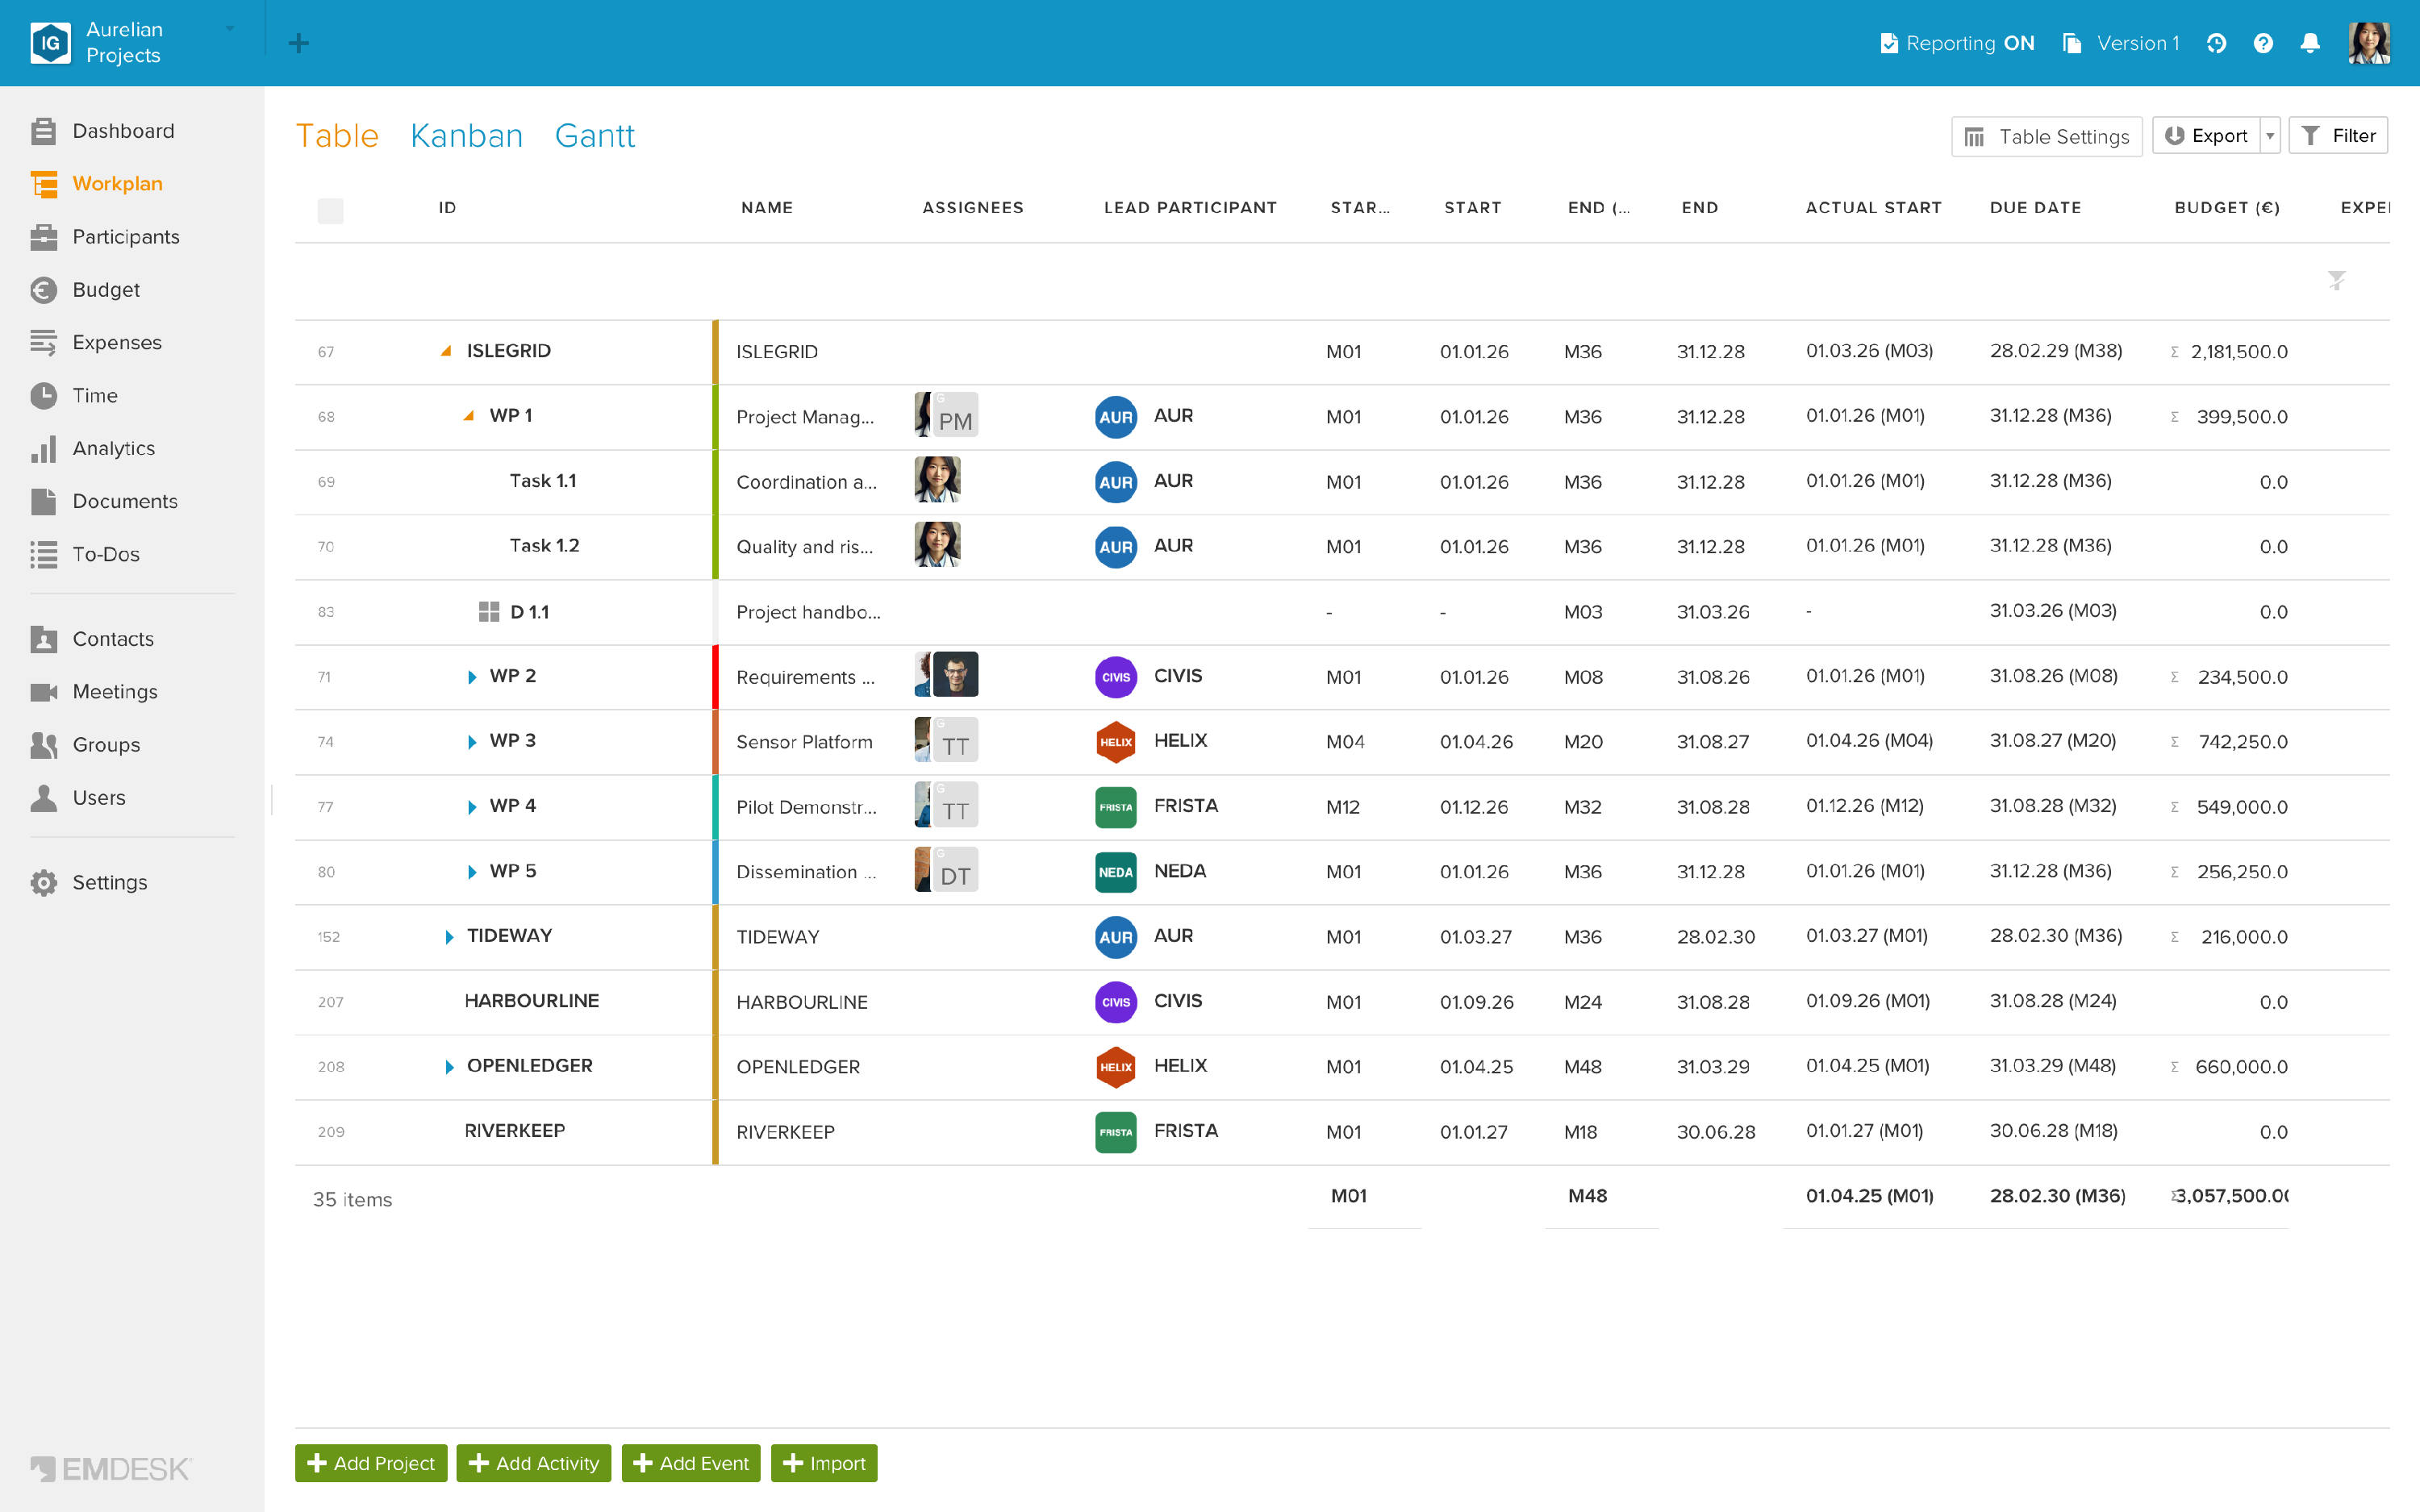Click the D 1.1 deliverable grid icon
Screen dimensions: 2420x1512
tap(488, 612)
